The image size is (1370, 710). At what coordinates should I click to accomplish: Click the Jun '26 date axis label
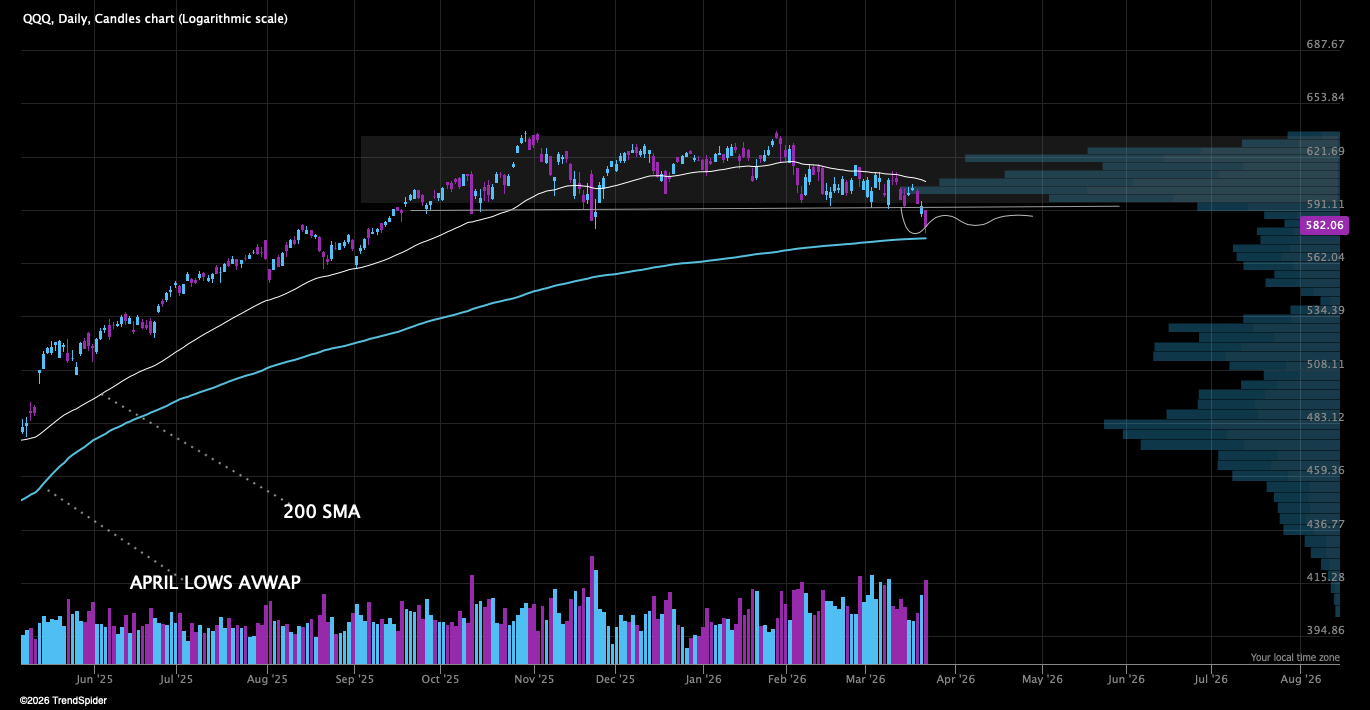point(1126,679)
